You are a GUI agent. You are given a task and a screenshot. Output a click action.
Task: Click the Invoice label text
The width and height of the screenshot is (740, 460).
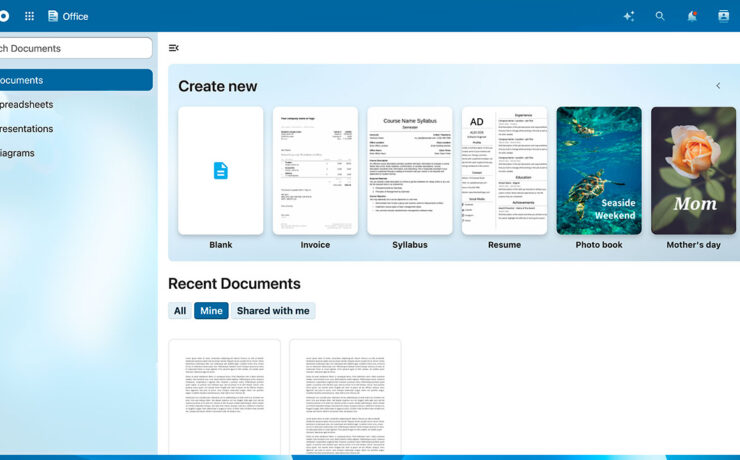click(x=315, y=245)
